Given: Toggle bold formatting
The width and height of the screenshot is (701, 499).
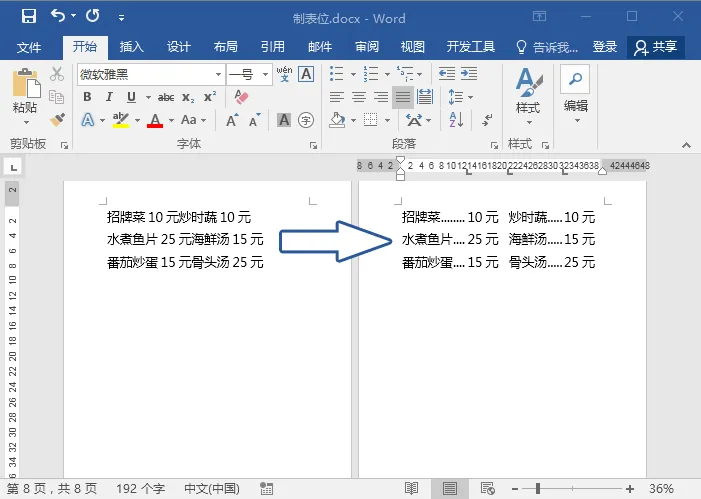Looking at the screenshot, I should click(87, 97).
